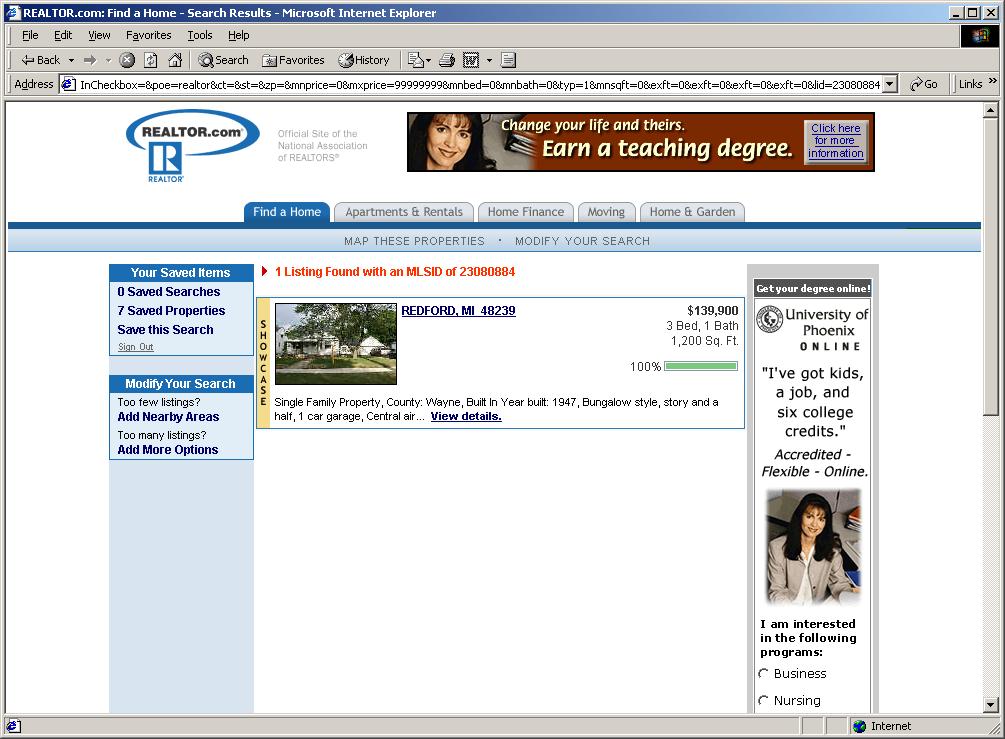Image resolution: width=1005 pixels, height=739 pixels.
Task: Click Save this Search link
Action: (165, 330)
